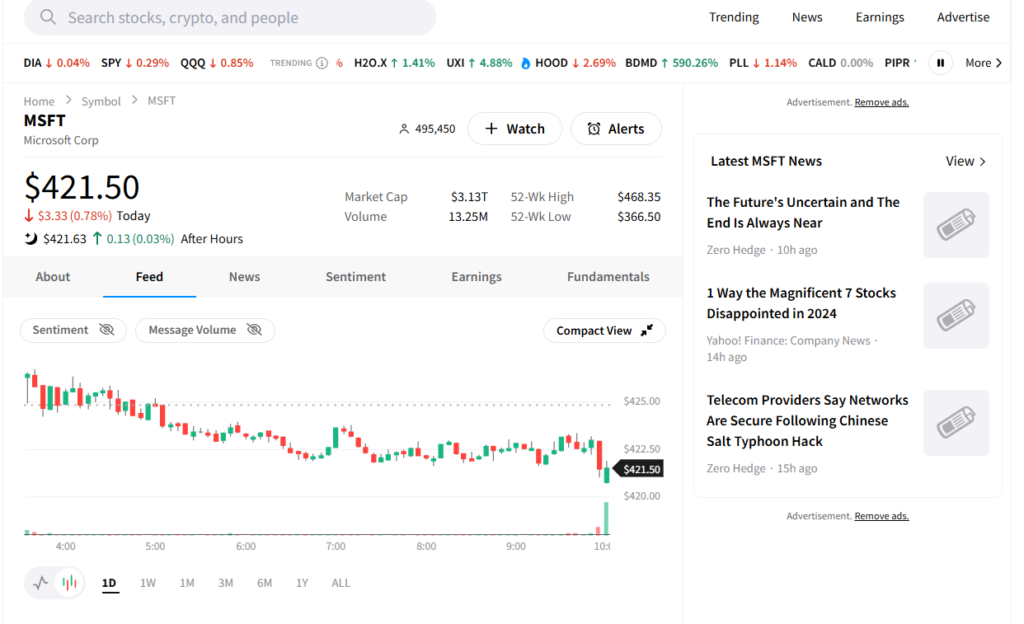
Task: Click the search magnifier icon
Action: click(48, 17)
